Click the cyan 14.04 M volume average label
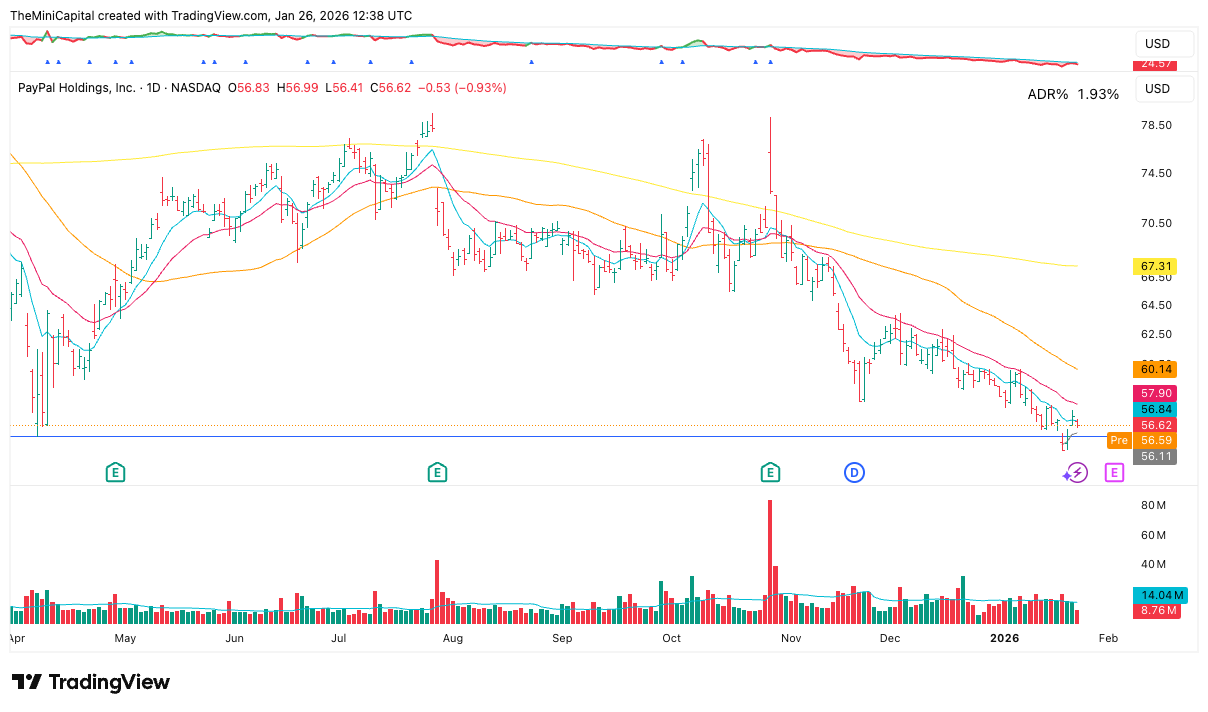Image resolution: width=1208 pixels, height=712 pixels. [x=1160, y=595]
